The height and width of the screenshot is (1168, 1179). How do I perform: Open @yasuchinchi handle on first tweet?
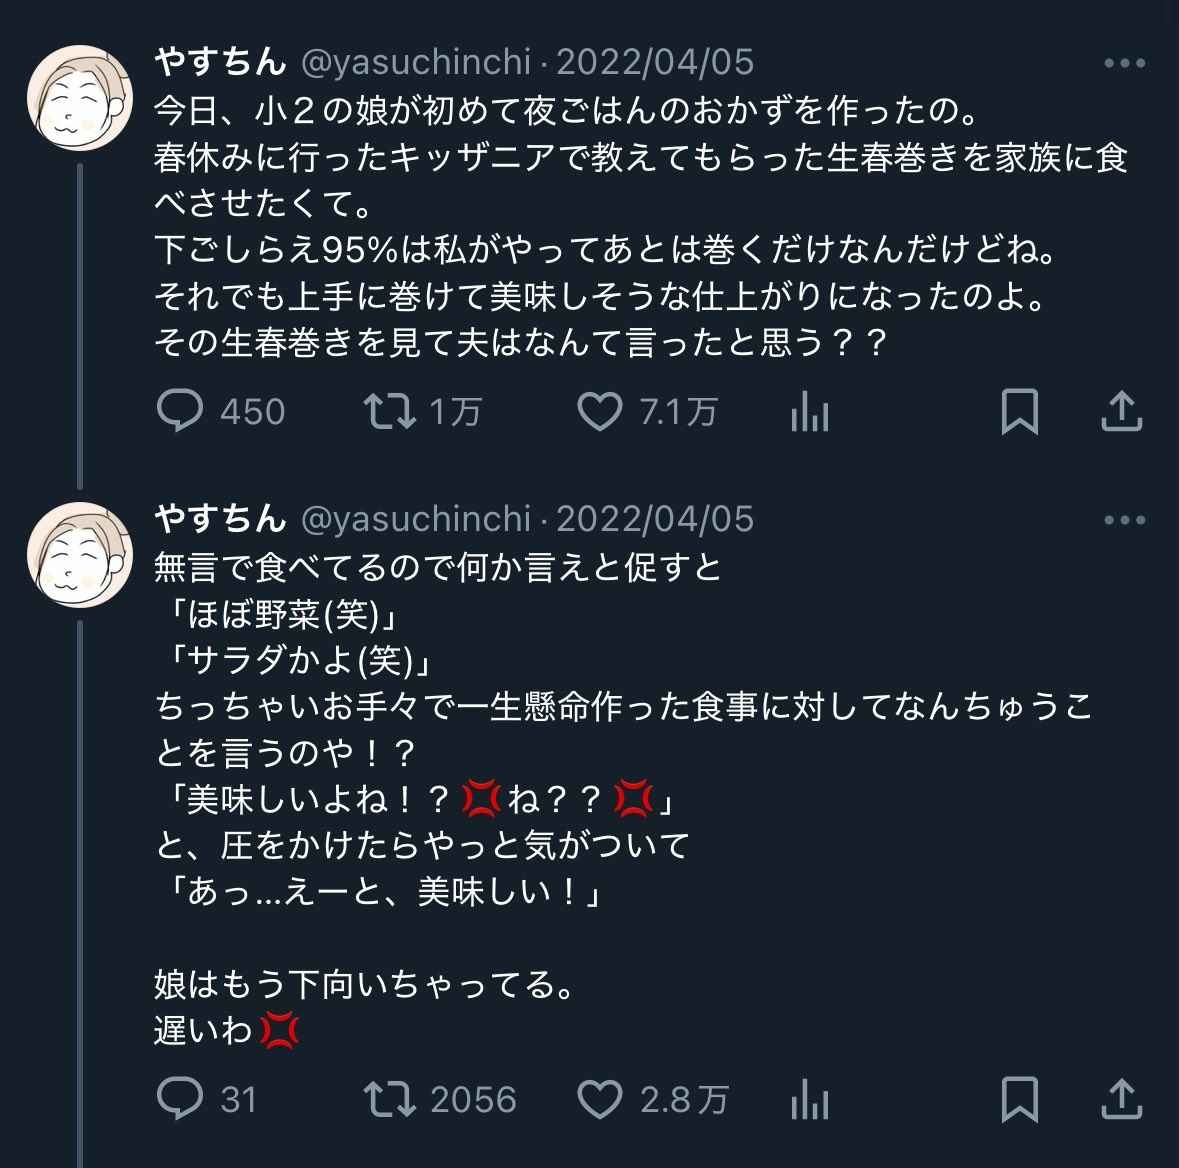(x=415, y=63)
